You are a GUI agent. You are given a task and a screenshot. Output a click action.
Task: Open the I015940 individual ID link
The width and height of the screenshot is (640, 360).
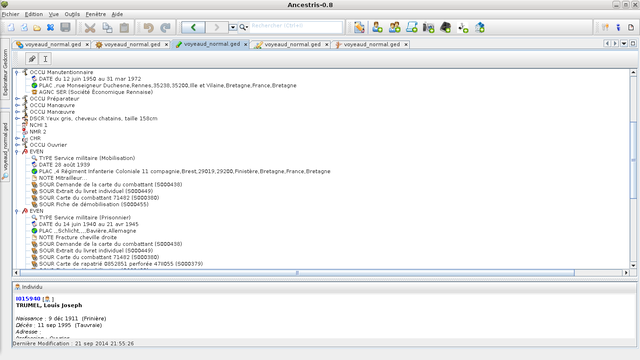pos(28,299)
